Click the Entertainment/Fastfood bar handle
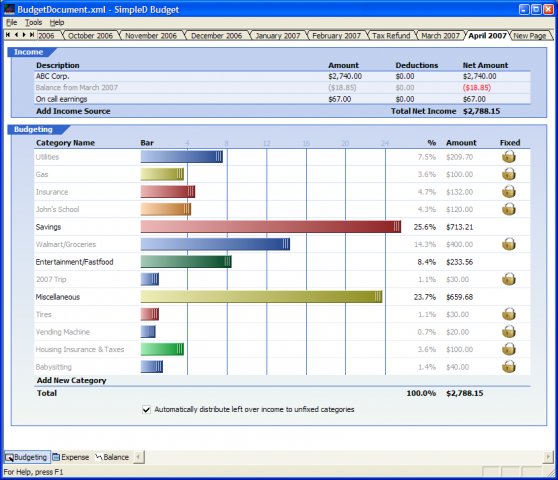Viewport: 558px width, 480px height. pyautogui.click(x=227, y=262)
